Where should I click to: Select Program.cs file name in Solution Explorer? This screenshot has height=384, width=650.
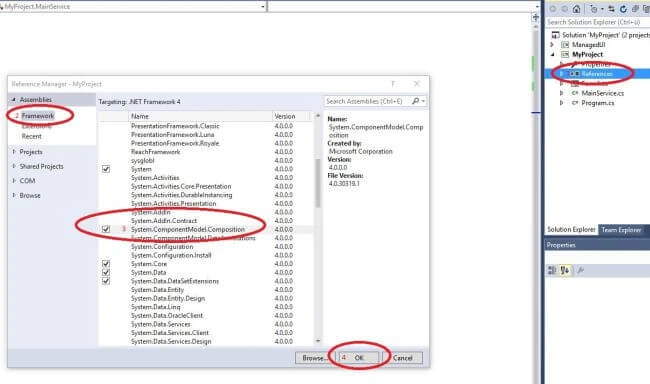[x=598, y=103]
